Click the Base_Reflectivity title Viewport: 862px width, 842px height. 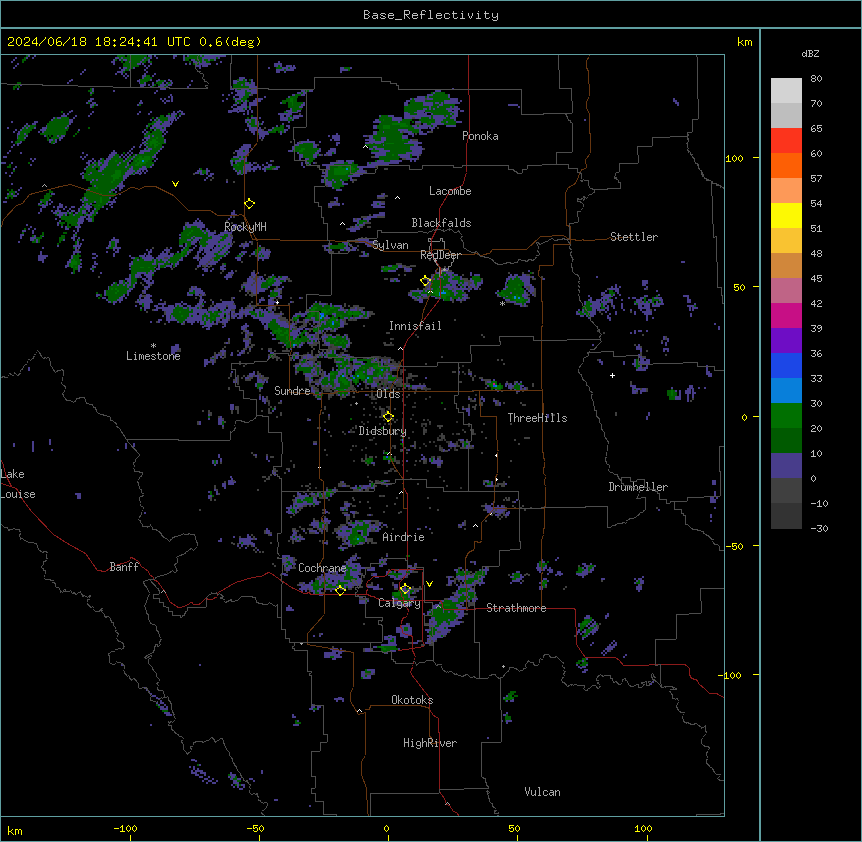tap(431, 15)
